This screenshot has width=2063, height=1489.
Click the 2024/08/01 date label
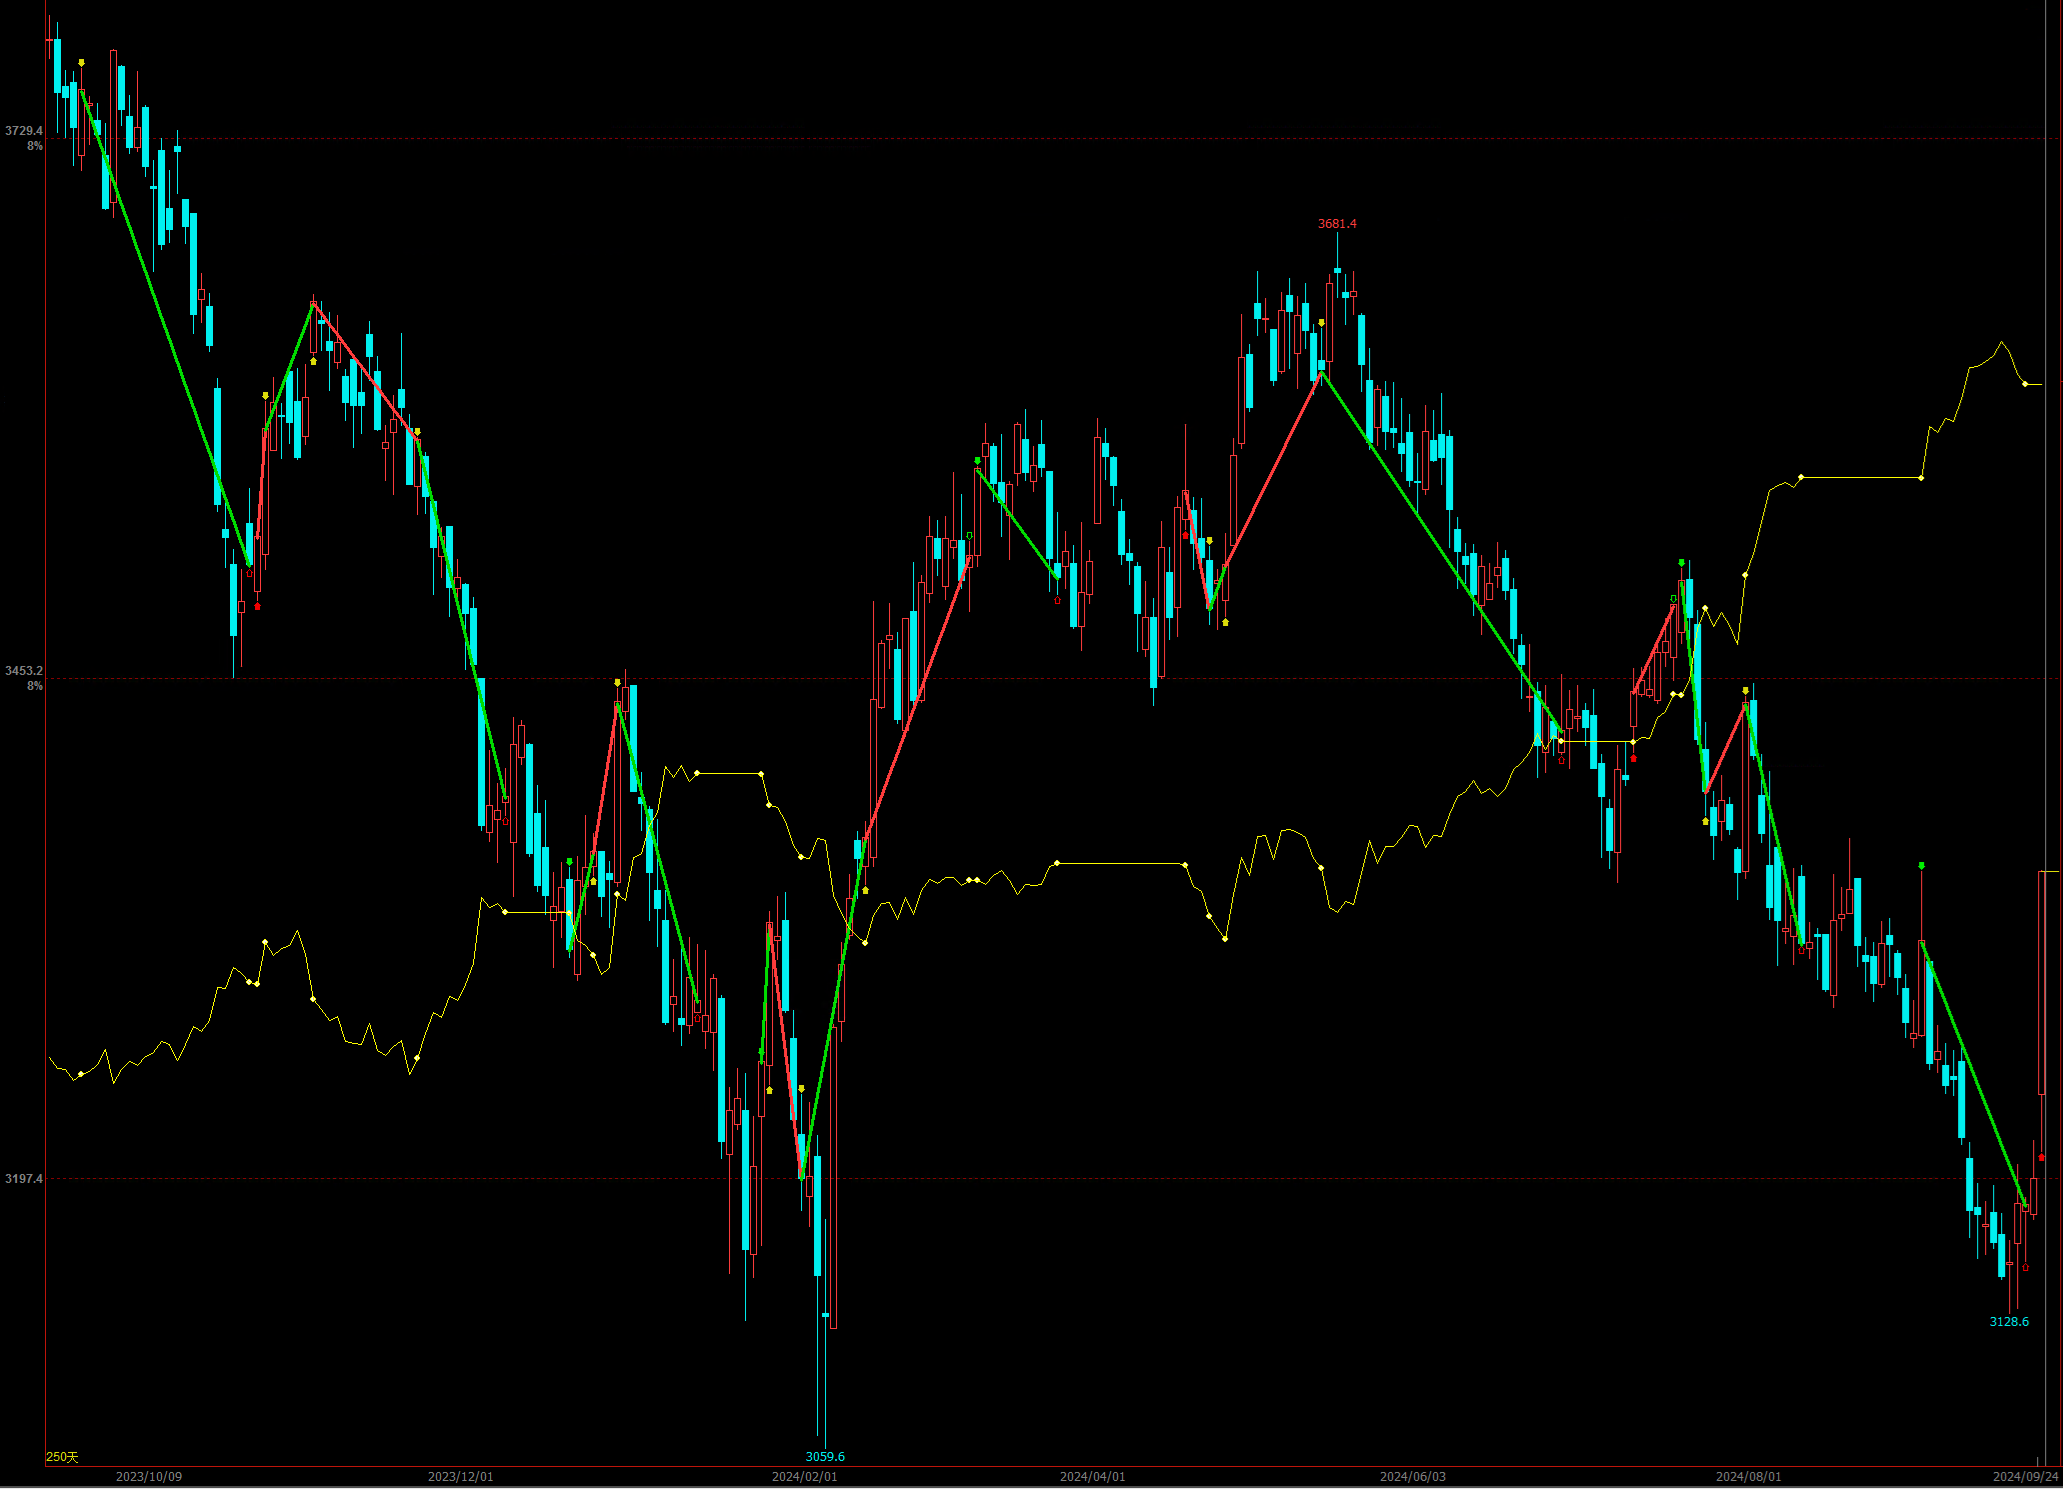[x=1748, y=1477]
